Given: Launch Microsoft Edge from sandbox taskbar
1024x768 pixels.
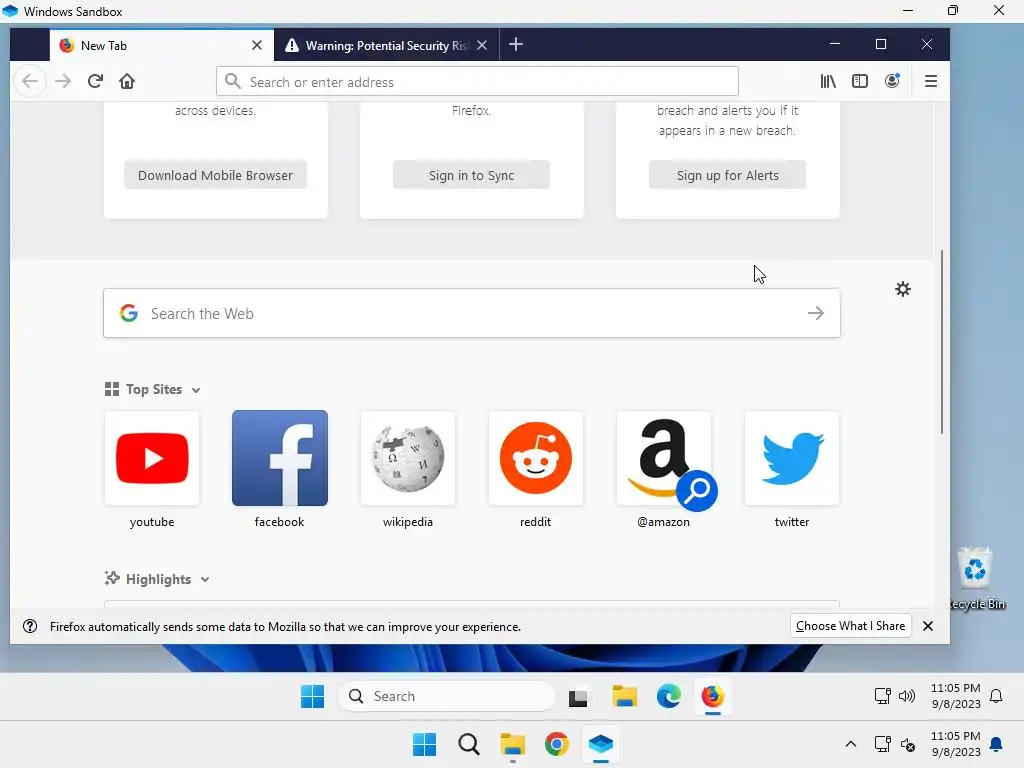Looking at the screenshot, I should click(669, 696).
